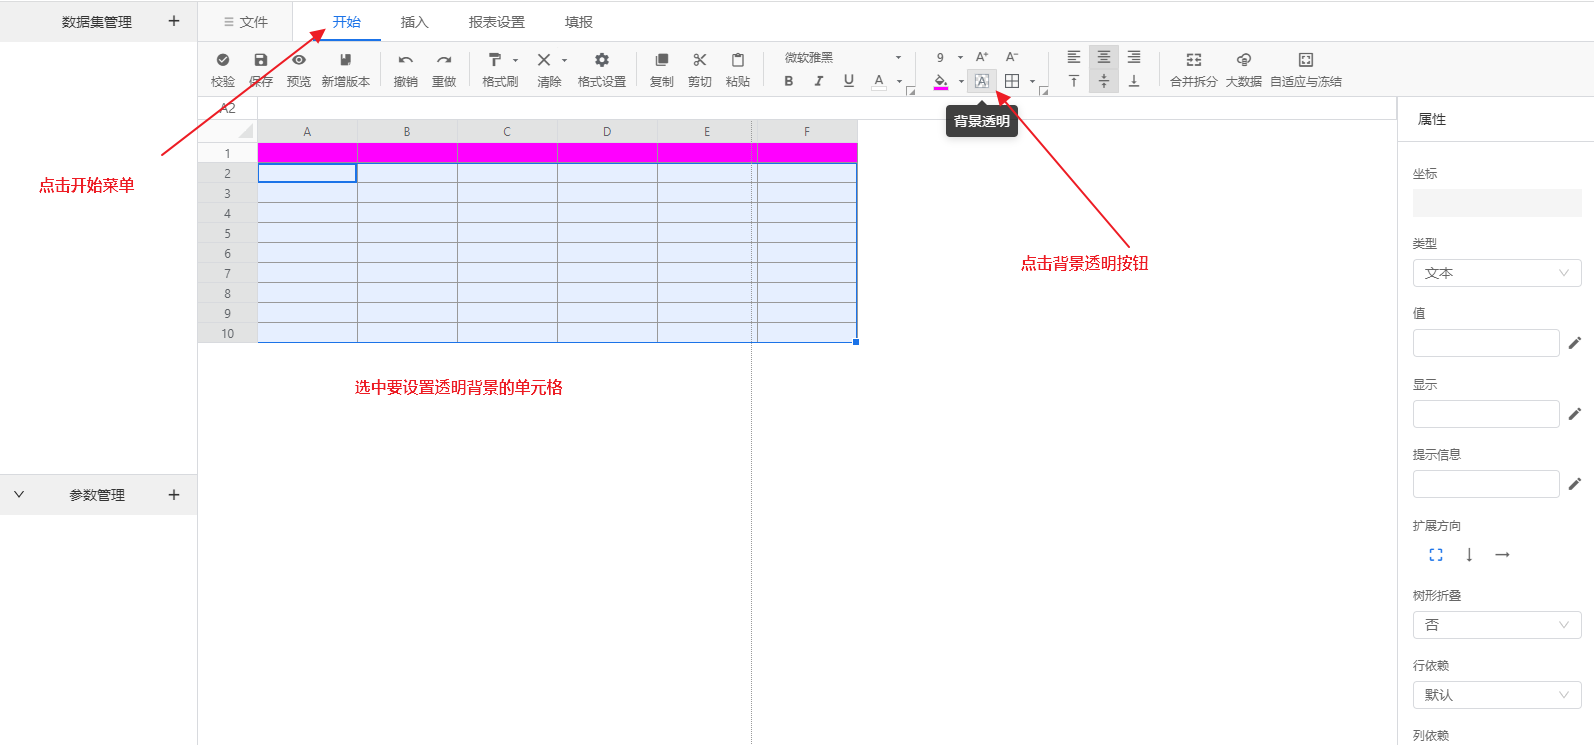
Task: Click 合并拆分 merge split icon
Action: click(x=1194, y=60)
